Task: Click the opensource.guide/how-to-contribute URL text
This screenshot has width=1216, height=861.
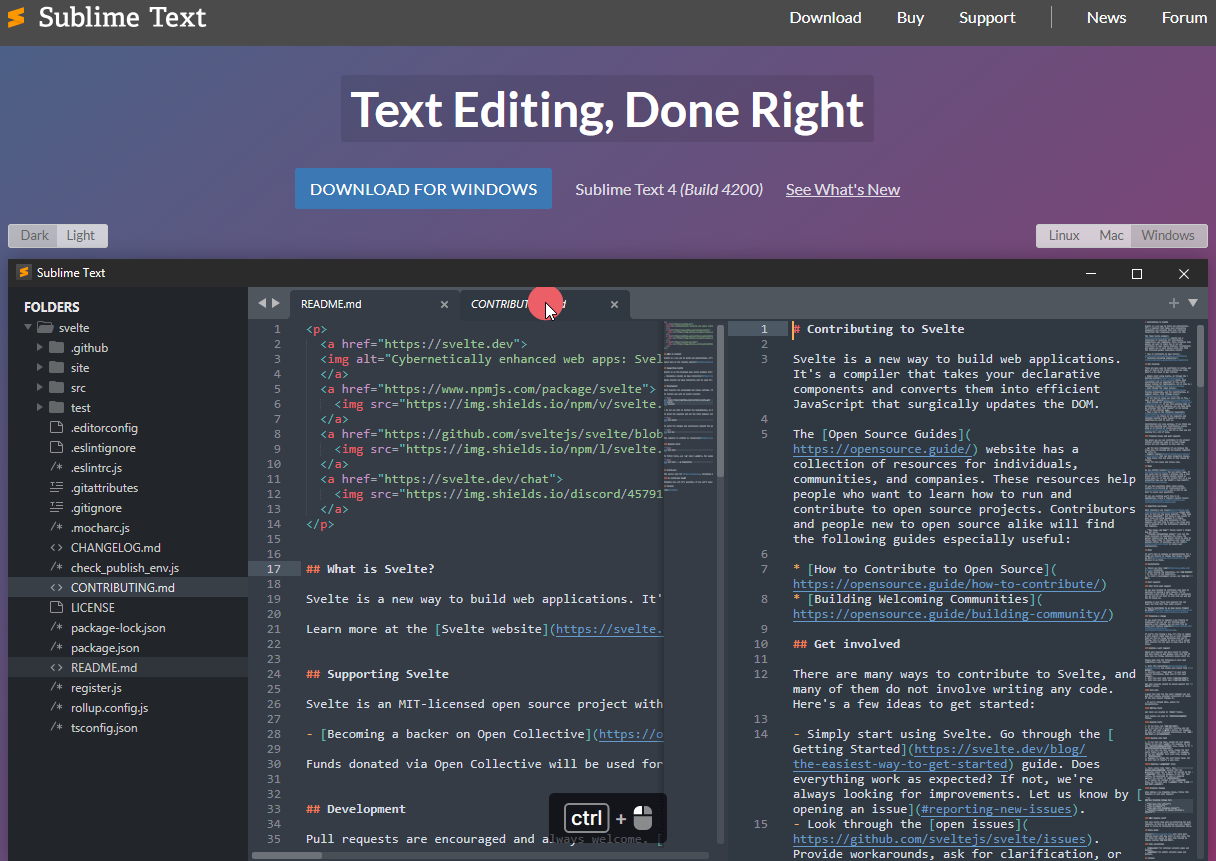Action: pos(949,584)
